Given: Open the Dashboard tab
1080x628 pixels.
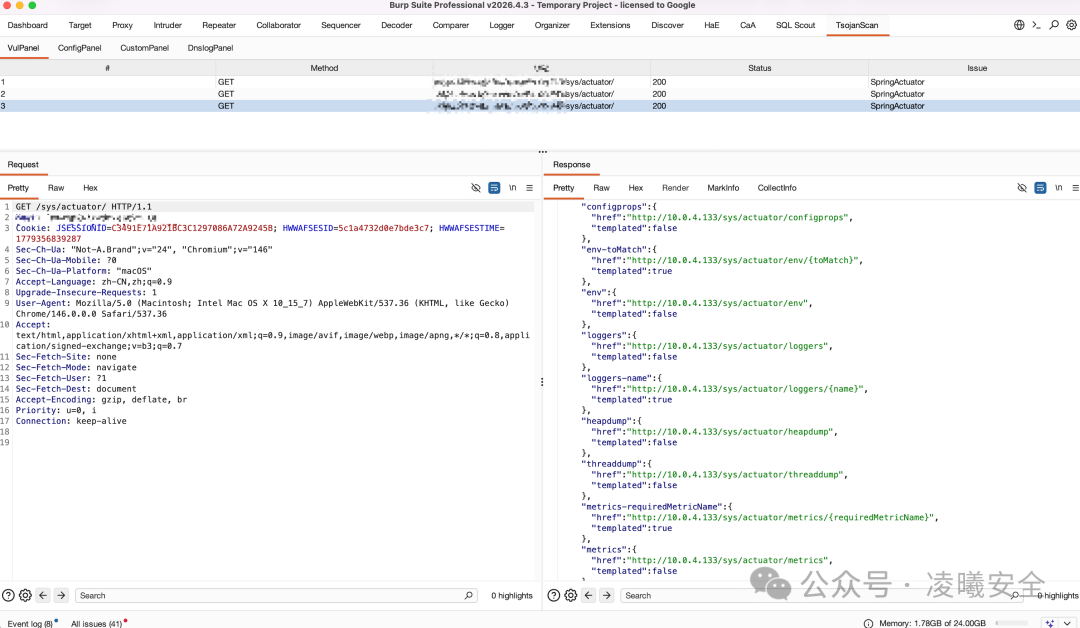Looking at the screenshot, I should click(28, 25).
